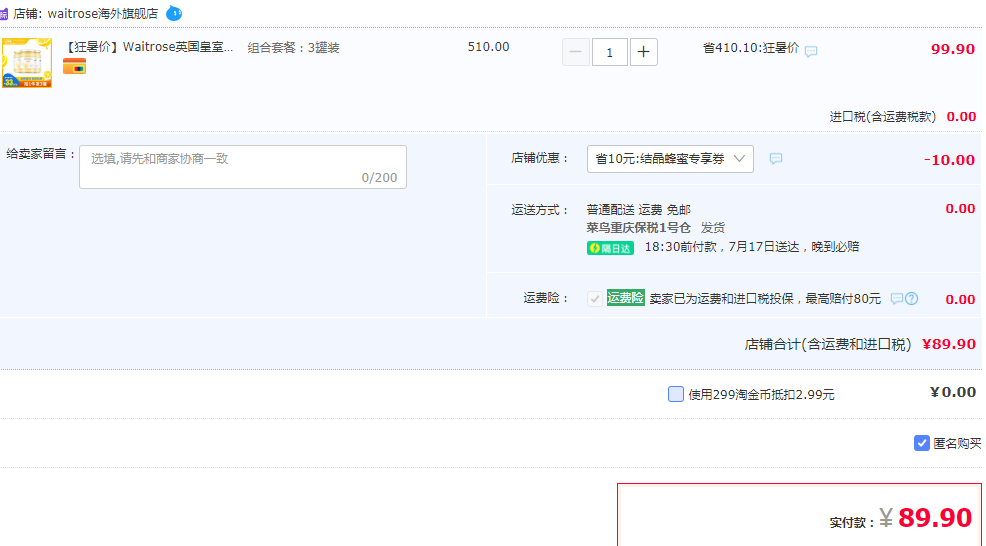Click the item subtotal 99.90
Image resolution: width=986 pixels, height=546 pixels.
click(x=953, y=49)
